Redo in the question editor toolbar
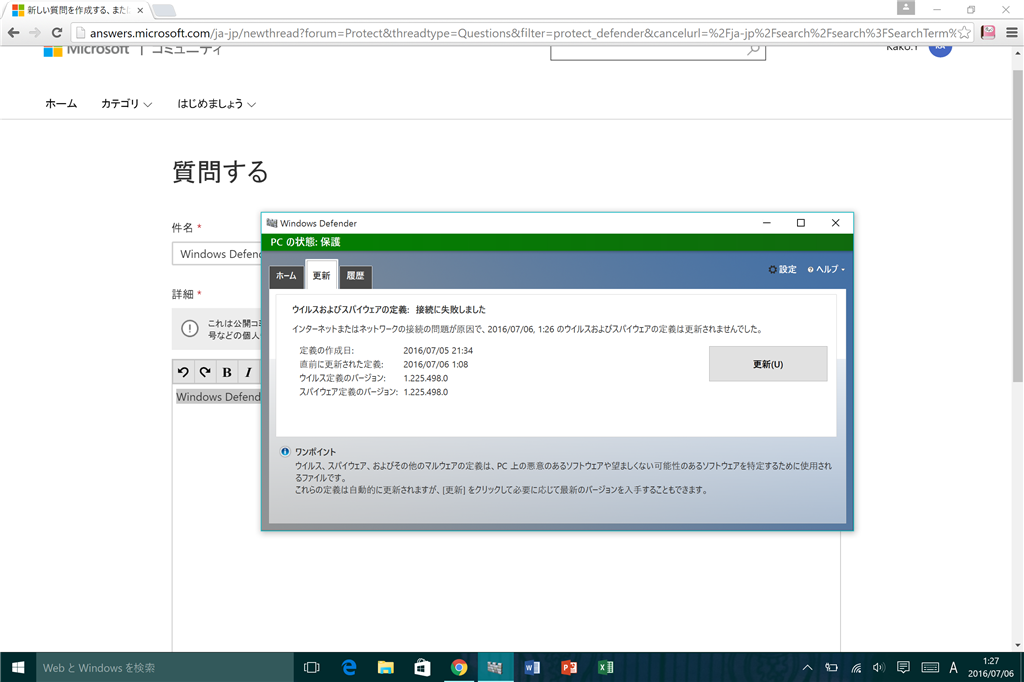Viewport: 1024px width, 682px height. 205,372
